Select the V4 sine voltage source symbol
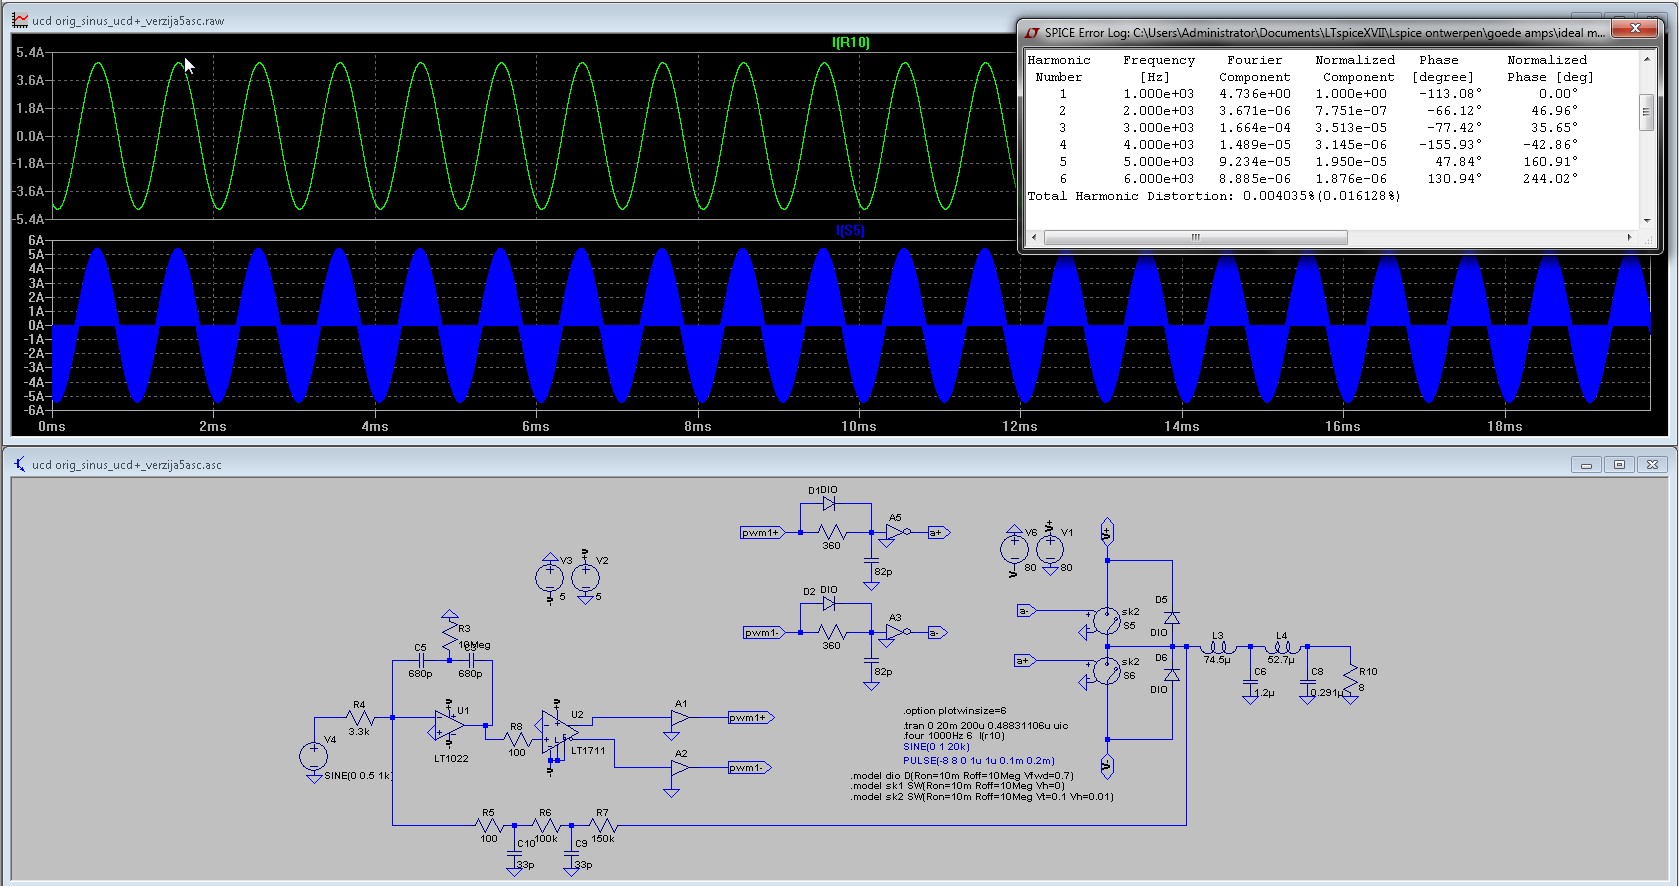Viewport: 1679px width, 886px height. coord(313,756)
